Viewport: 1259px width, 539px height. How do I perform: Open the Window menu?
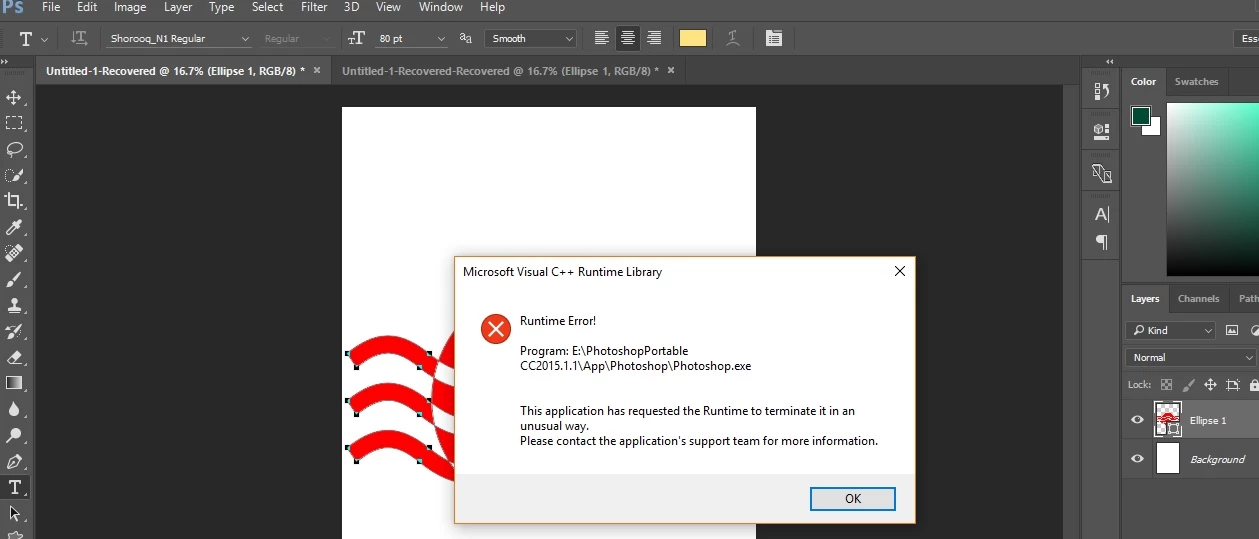[x=441, y=7]
